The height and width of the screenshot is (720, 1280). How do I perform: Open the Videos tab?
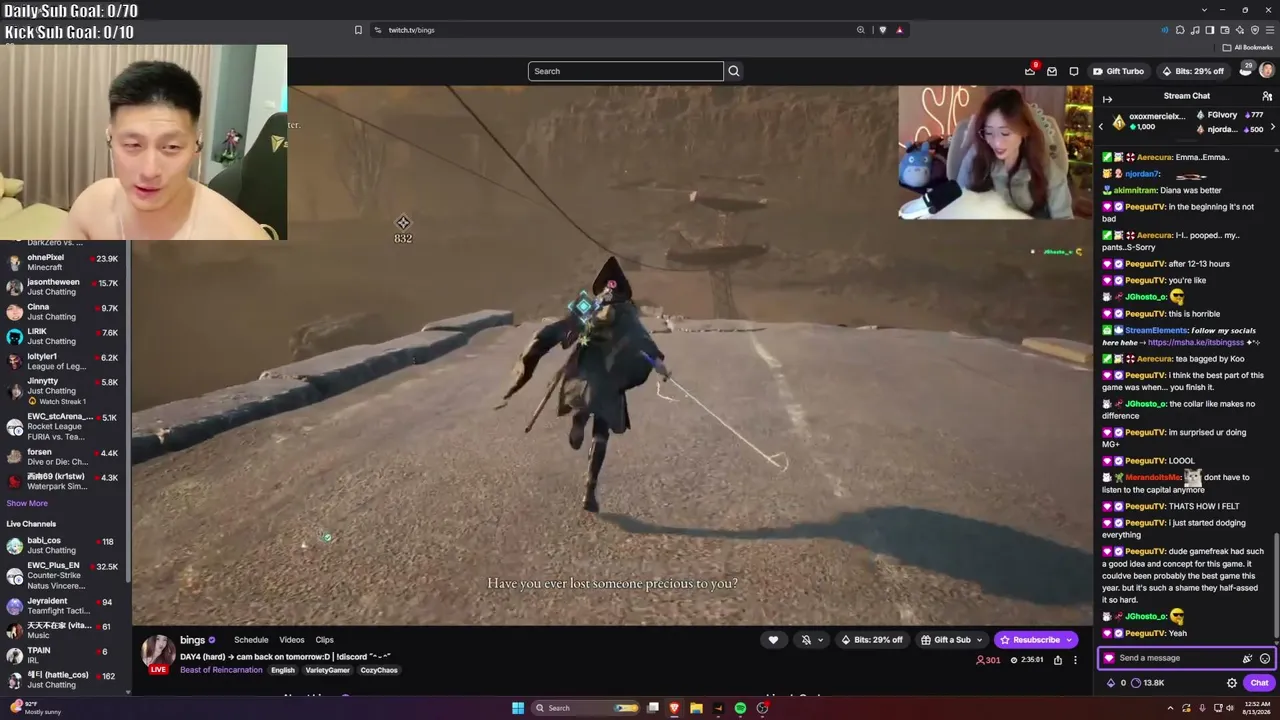pyautogui.click(x=292, y=640)
